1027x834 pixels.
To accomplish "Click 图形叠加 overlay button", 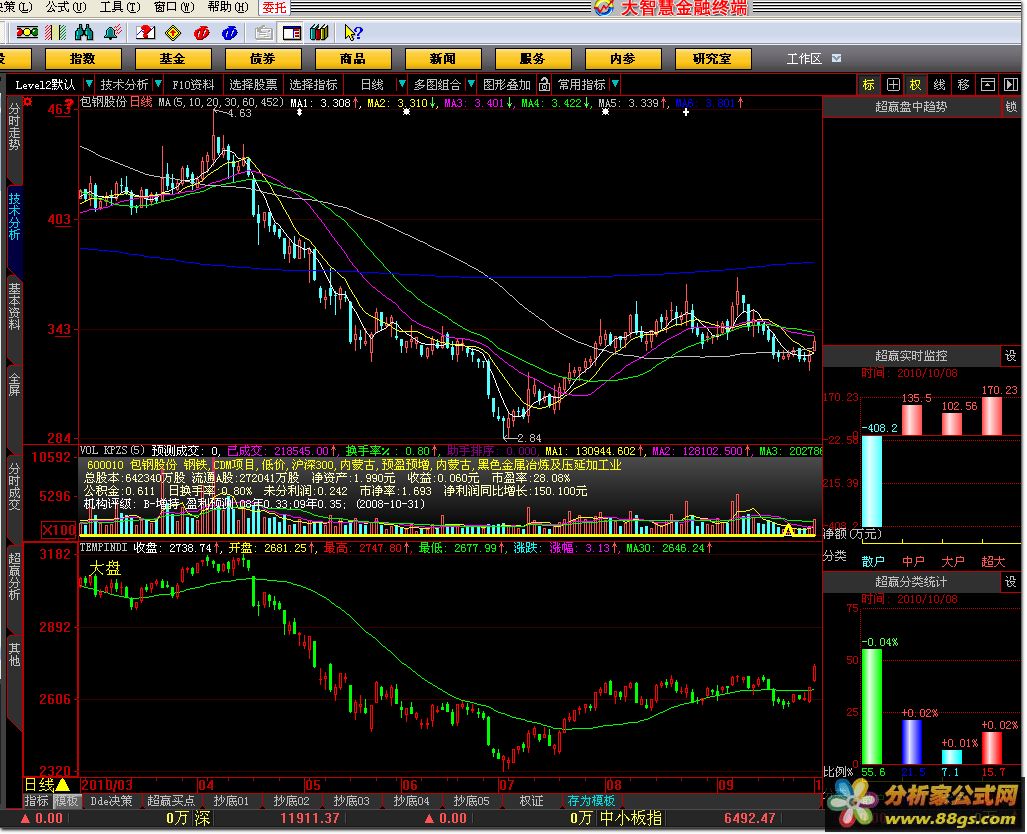I will tap(506, 85).
